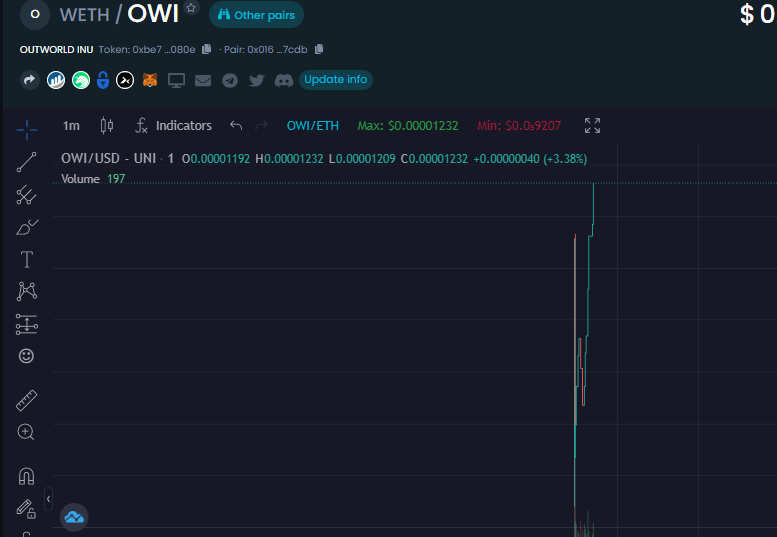Toggle lock all drawing tools

pos(26,509)
